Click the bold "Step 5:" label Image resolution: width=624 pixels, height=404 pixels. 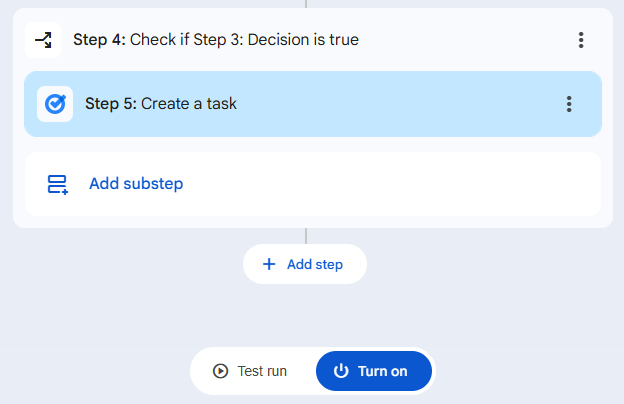[x=111, y=104]
